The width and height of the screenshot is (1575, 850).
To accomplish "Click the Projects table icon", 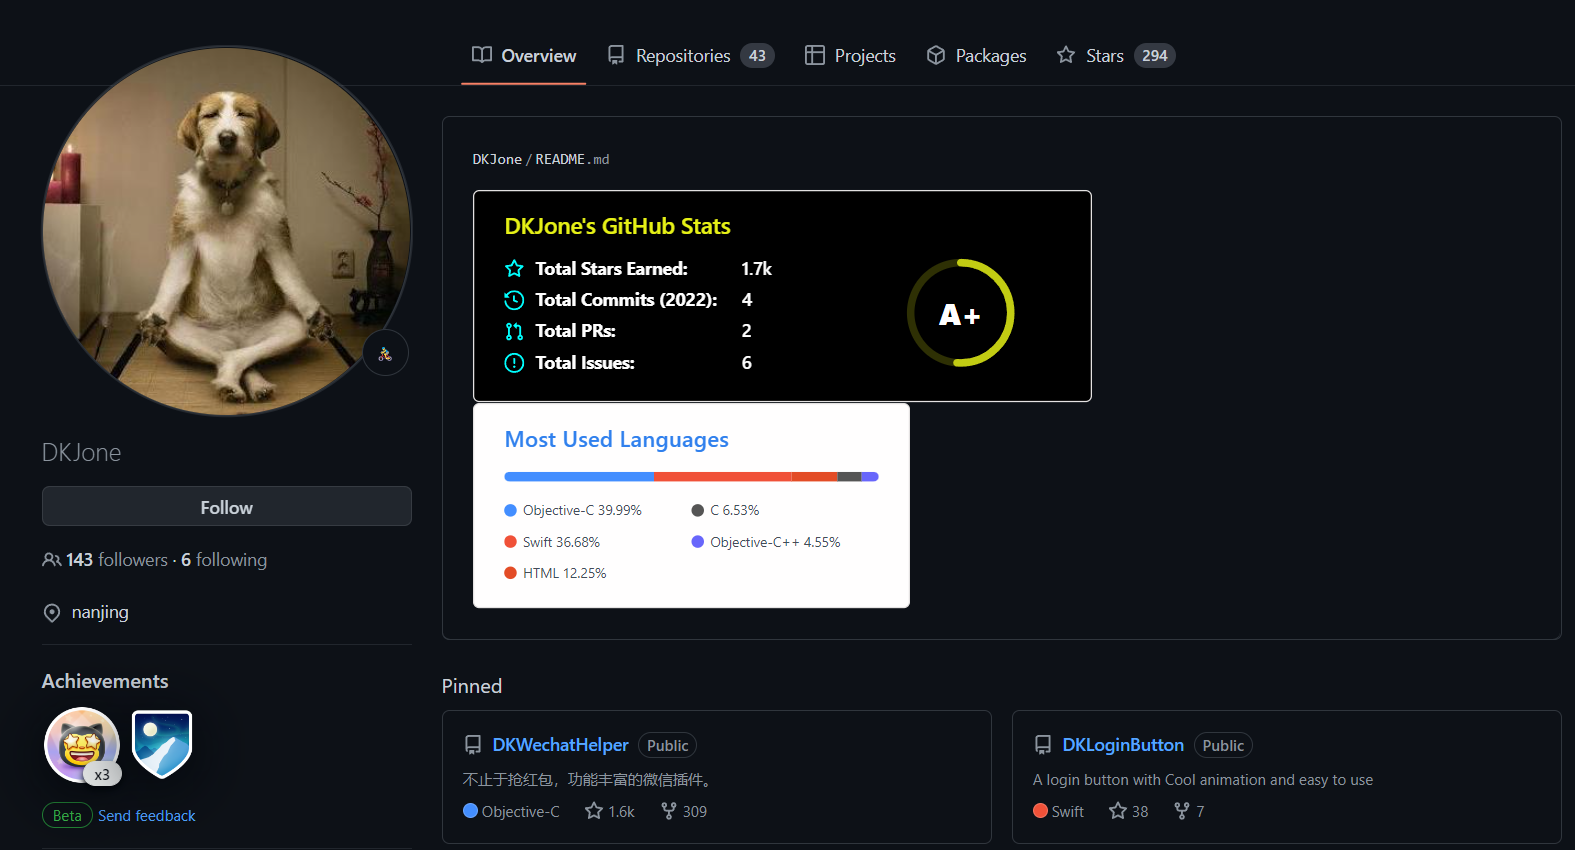I will 815,55.
